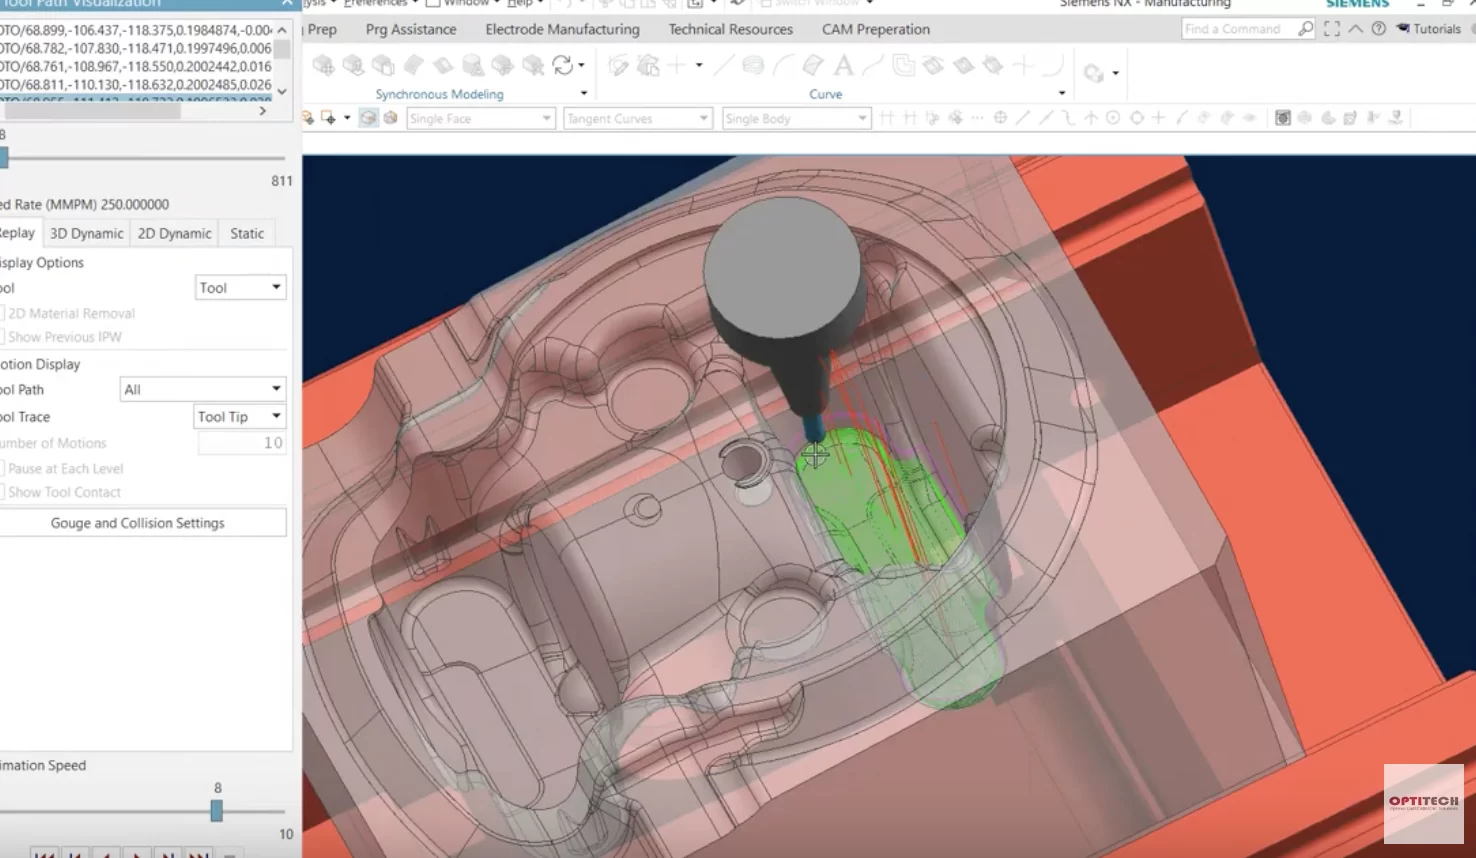Click the first Synchronous Modeling move face icon
This screenshot has height=858, width=1476.
click(323, 66)
